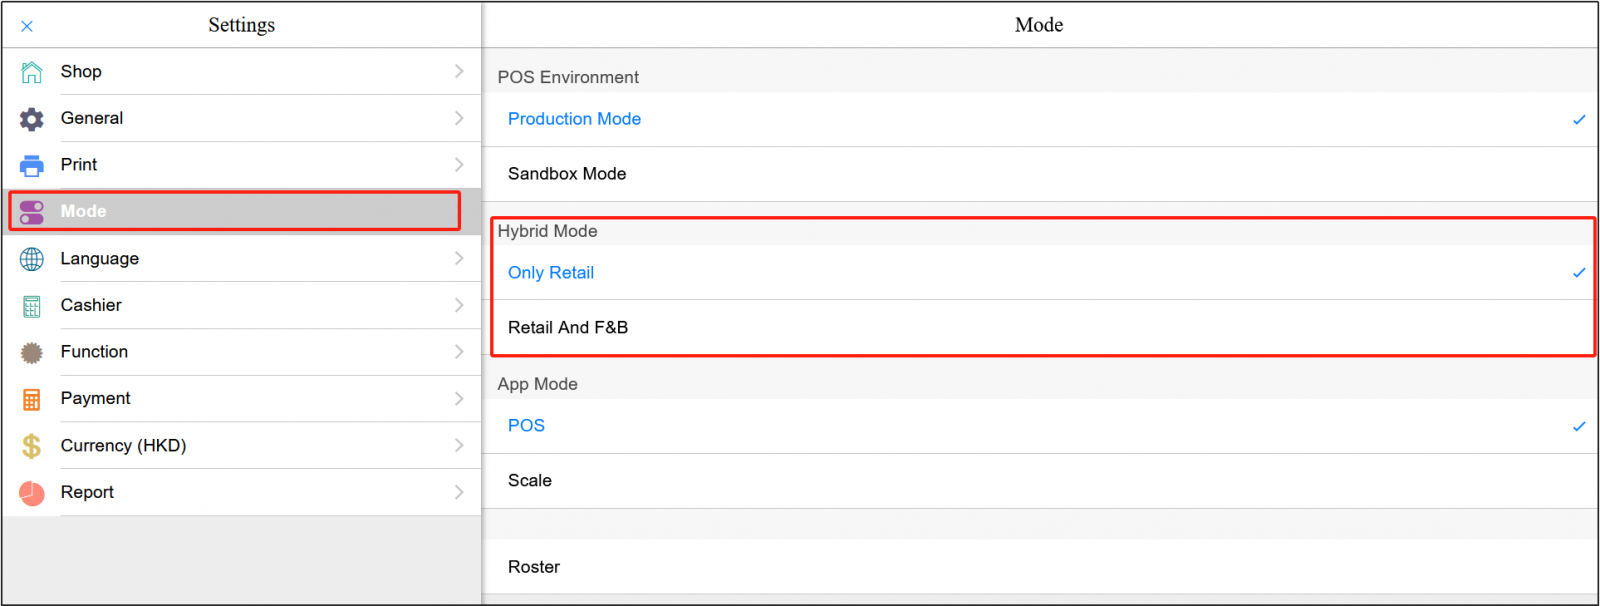Switch Hybrid Mode to Retail And F&B
Image resolution: width=1600 pixels, height=606 pixels.
point(568,327)
